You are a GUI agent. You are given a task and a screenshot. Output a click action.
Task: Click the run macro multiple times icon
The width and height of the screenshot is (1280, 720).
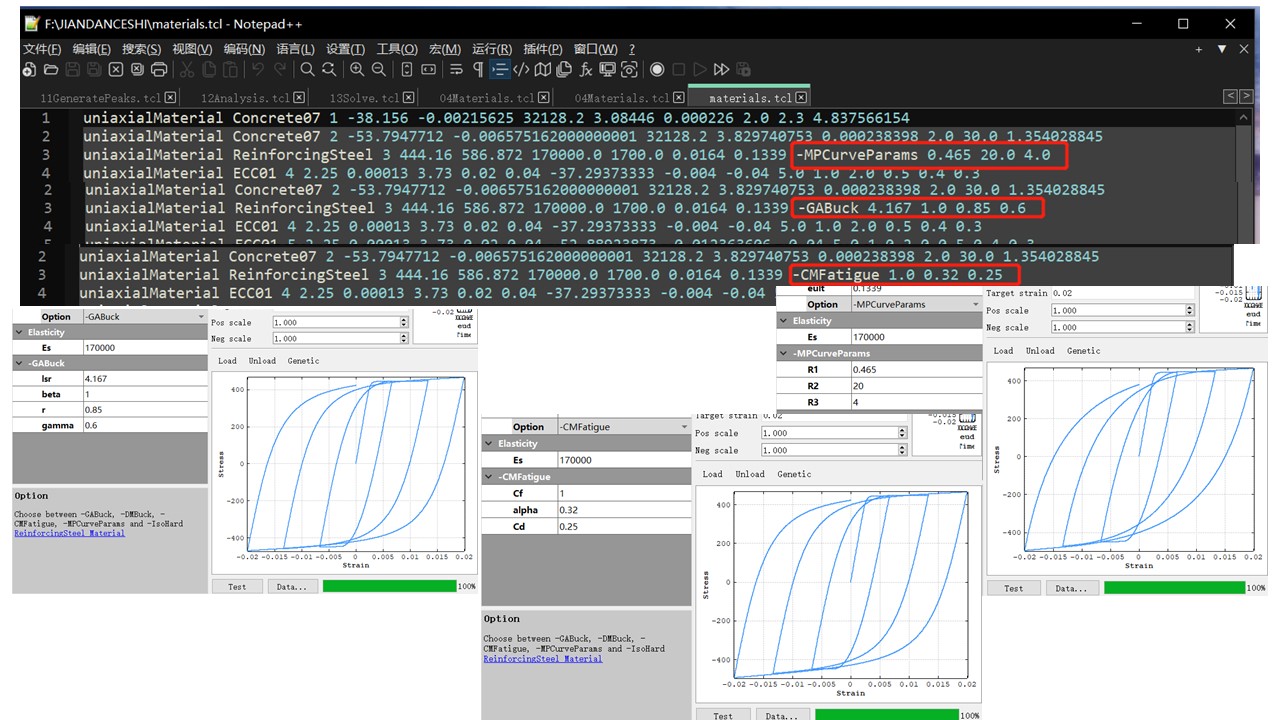[722, 69]
